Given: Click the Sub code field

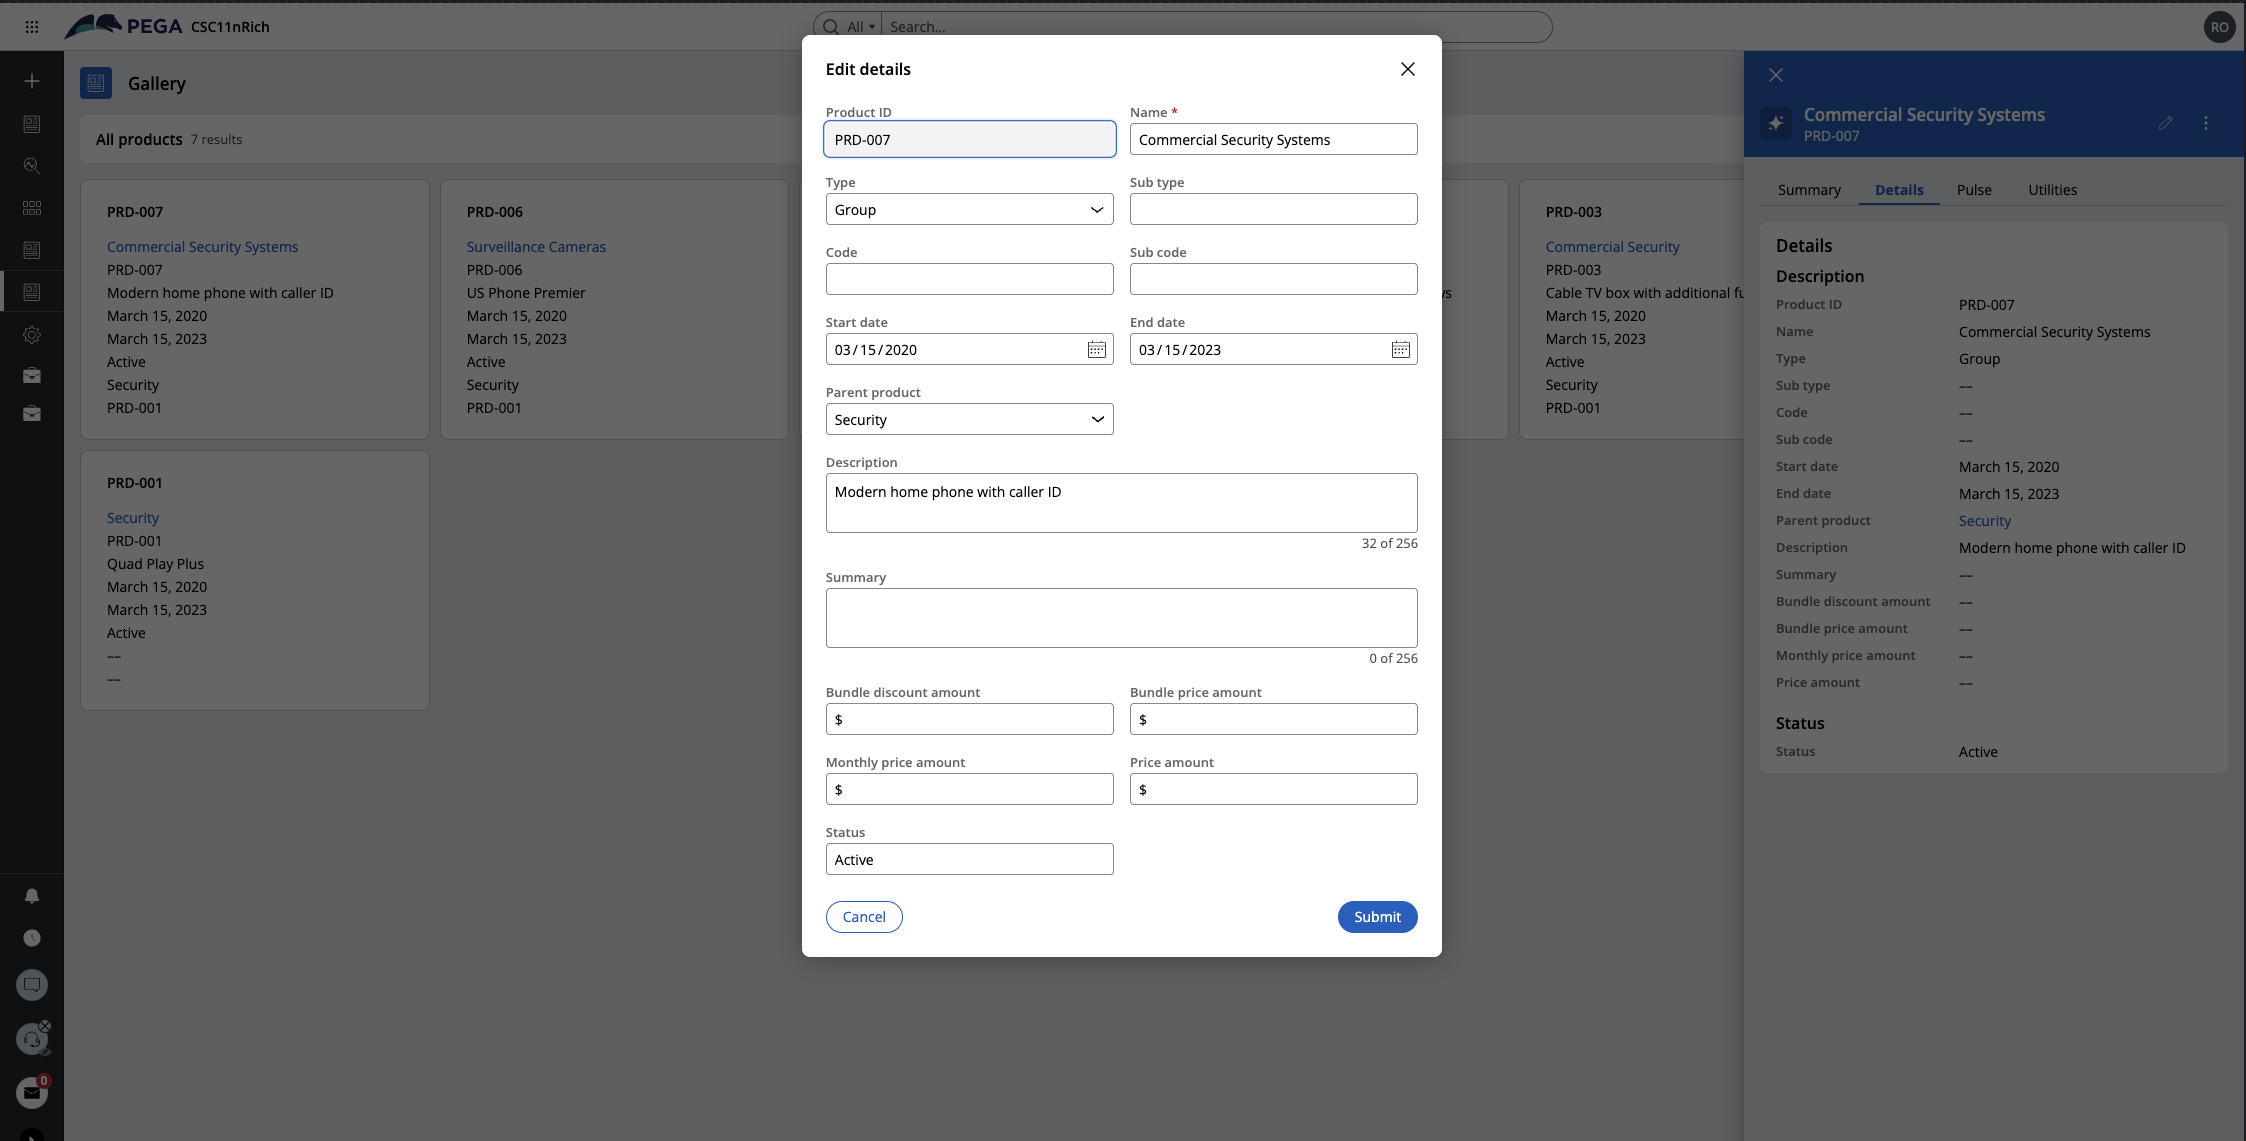Looking at the screenshot, I should tap(1273, 279).
